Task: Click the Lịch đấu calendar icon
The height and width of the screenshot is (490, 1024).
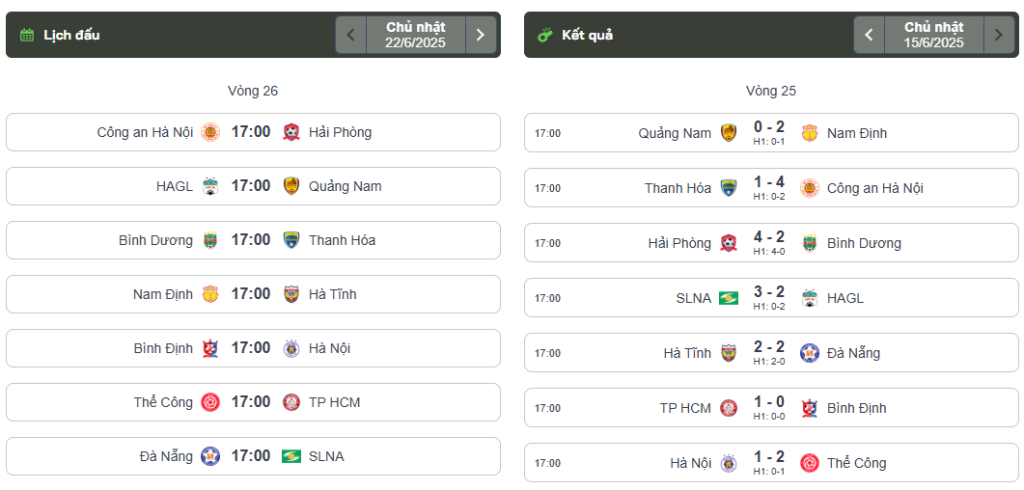Action: click(27, 35)
